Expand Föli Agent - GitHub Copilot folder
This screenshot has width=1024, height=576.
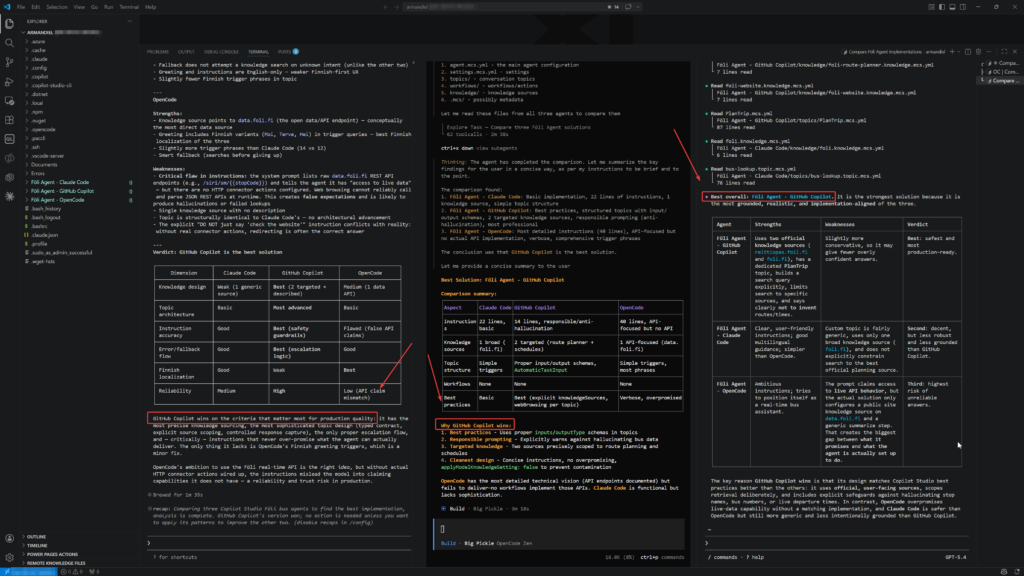coord(63,191)
